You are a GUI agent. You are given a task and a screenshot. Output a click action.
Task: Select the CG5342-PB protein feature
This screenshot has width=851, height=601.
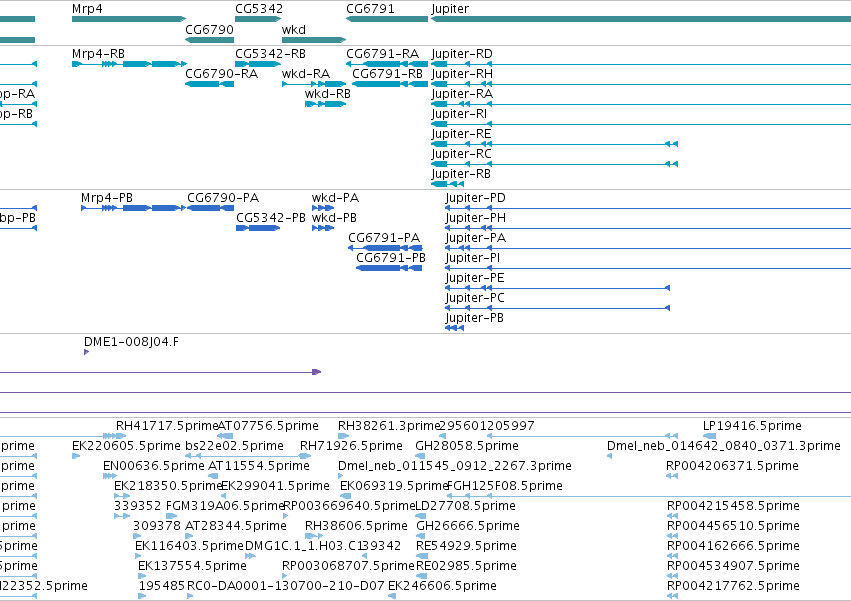point(258,228)
